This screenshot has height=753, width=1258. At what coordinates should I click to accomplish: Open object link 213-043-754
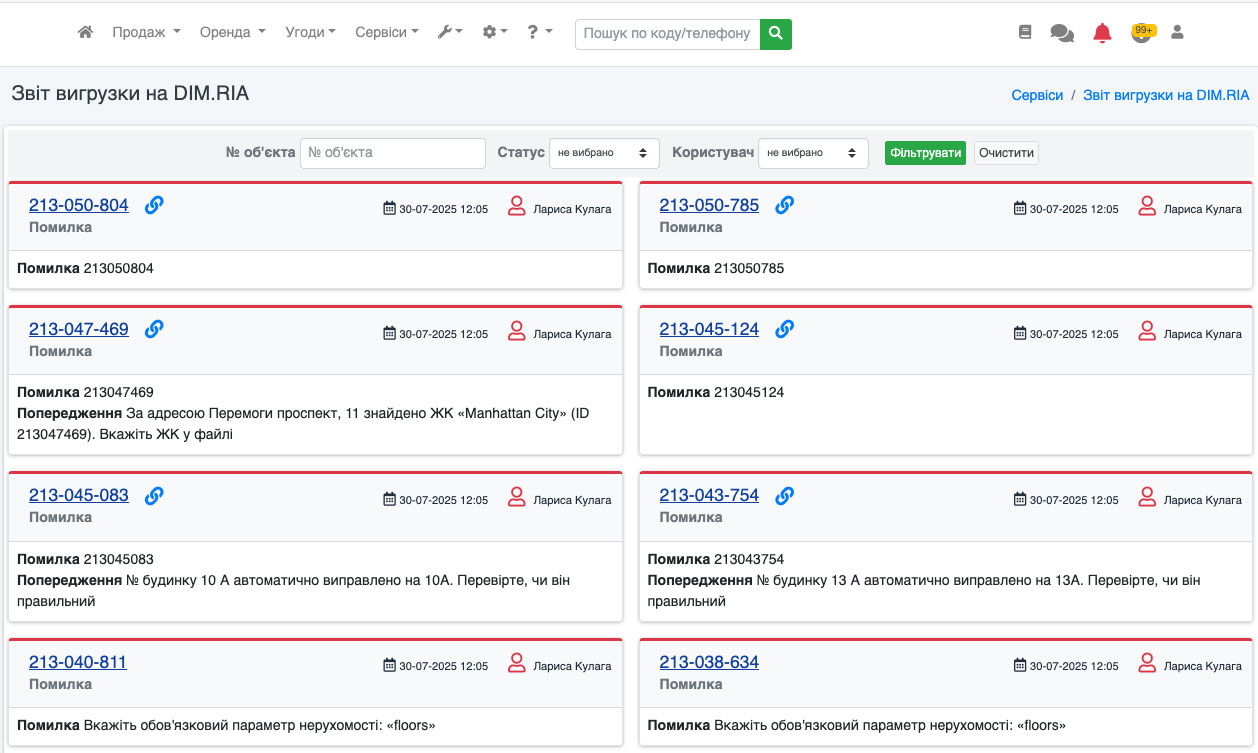coord(709,495)
